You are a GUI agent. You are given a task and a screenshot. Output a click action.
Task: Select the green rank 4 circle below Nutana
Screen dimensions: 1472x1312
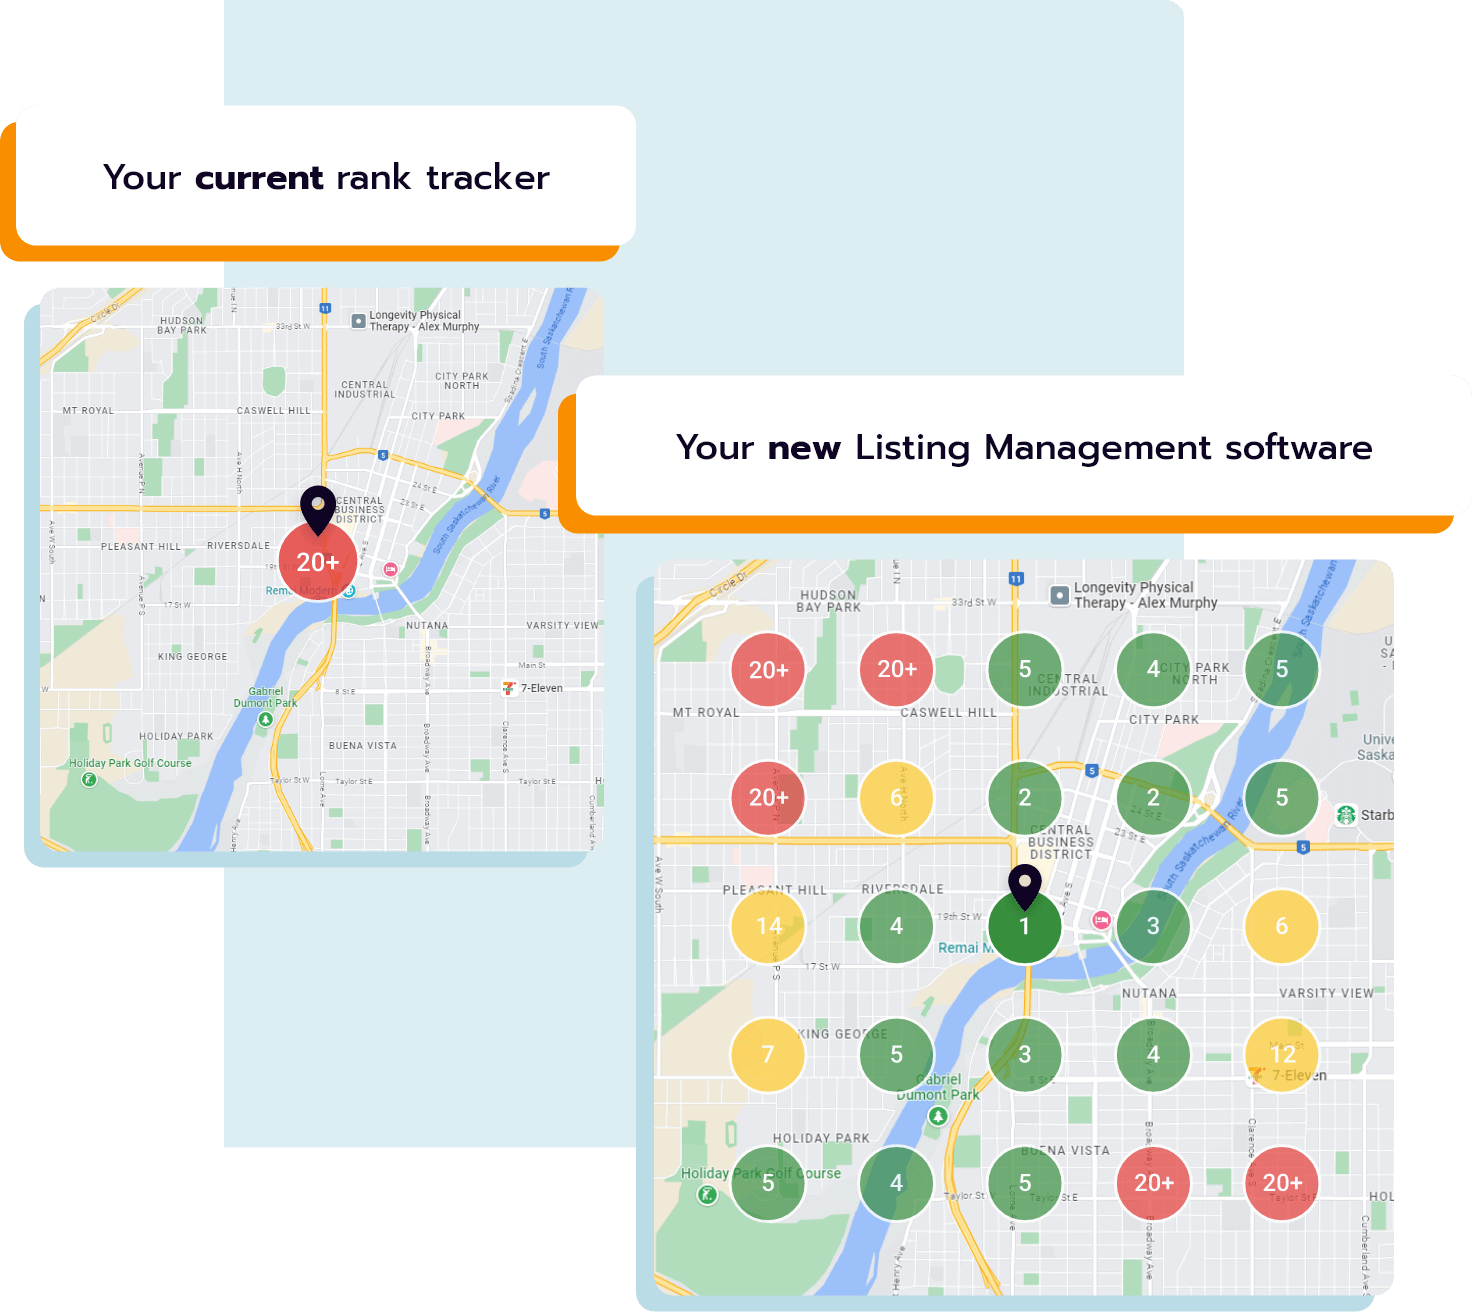[x=1153, y=1054]
